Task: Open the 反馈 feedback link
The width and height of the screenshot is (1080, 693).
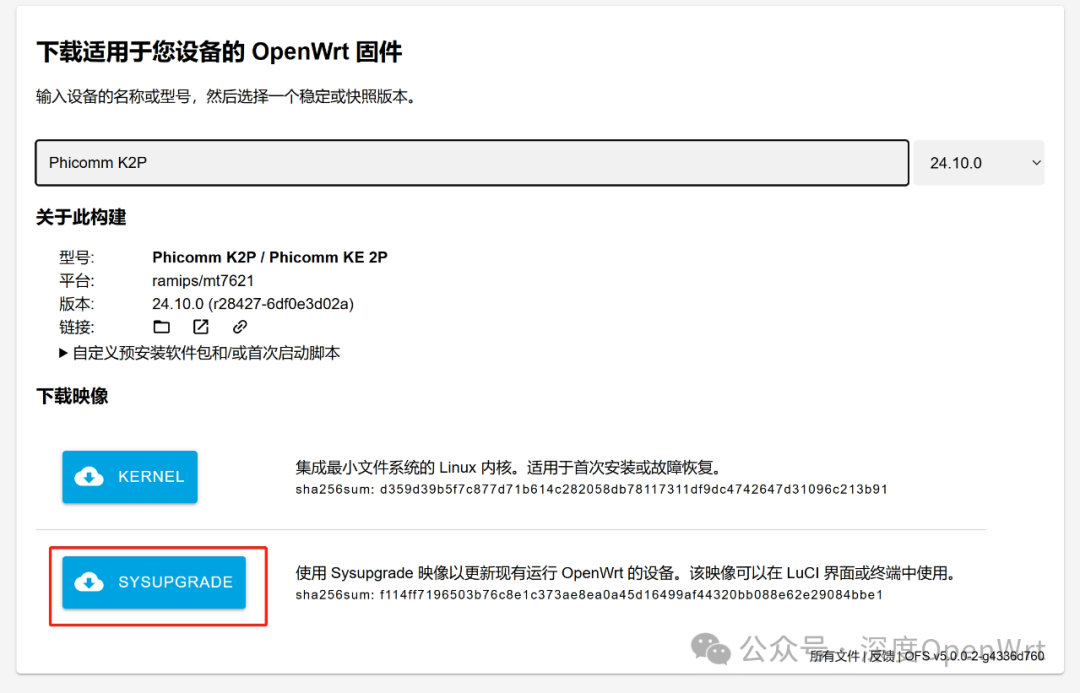Action: [881, 657]
